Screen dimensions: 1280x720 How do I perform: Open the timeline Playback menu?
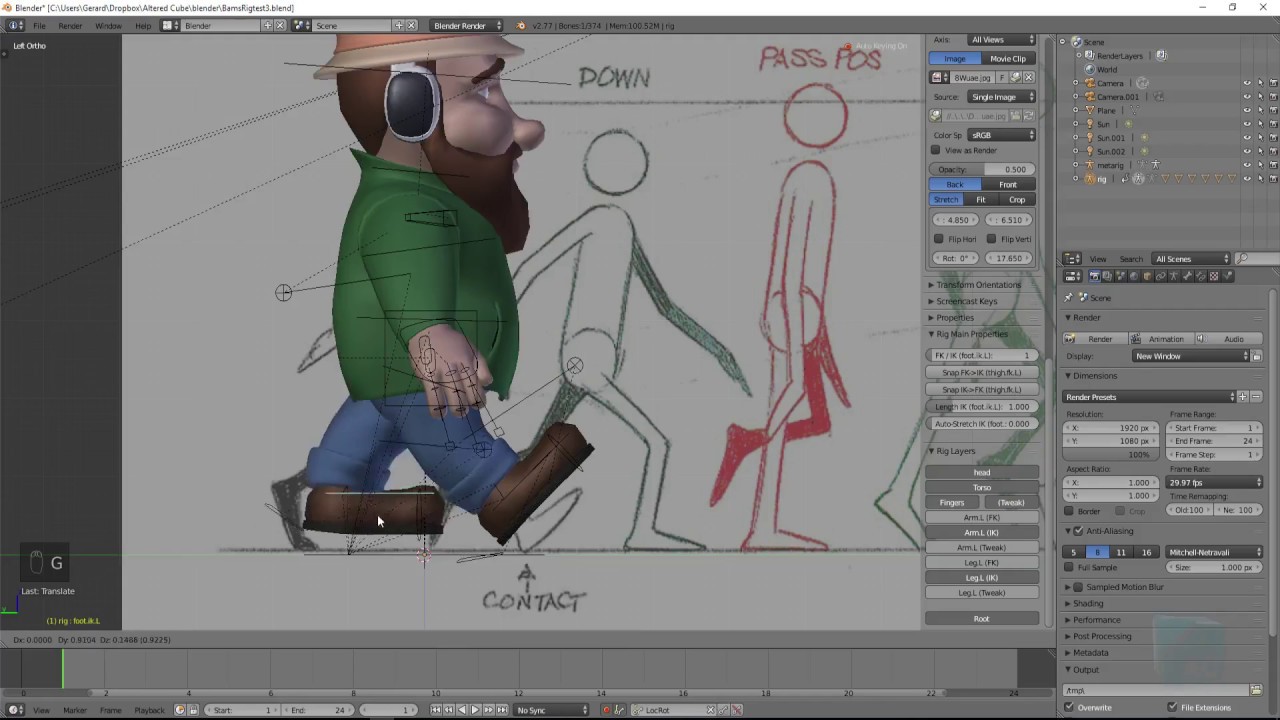point(149,710)
